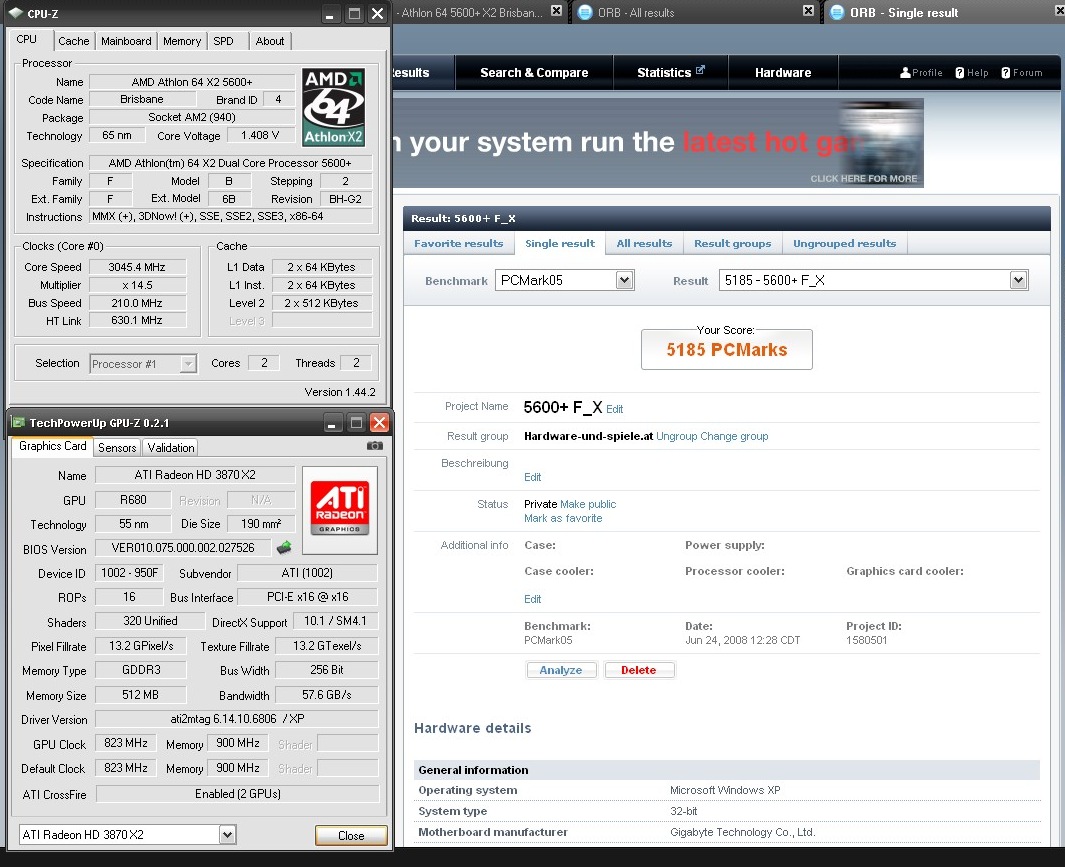Screen dimensions: 1065x867
Task: Click the GPU Clock 823 MHz value
Action: [126, 743]
